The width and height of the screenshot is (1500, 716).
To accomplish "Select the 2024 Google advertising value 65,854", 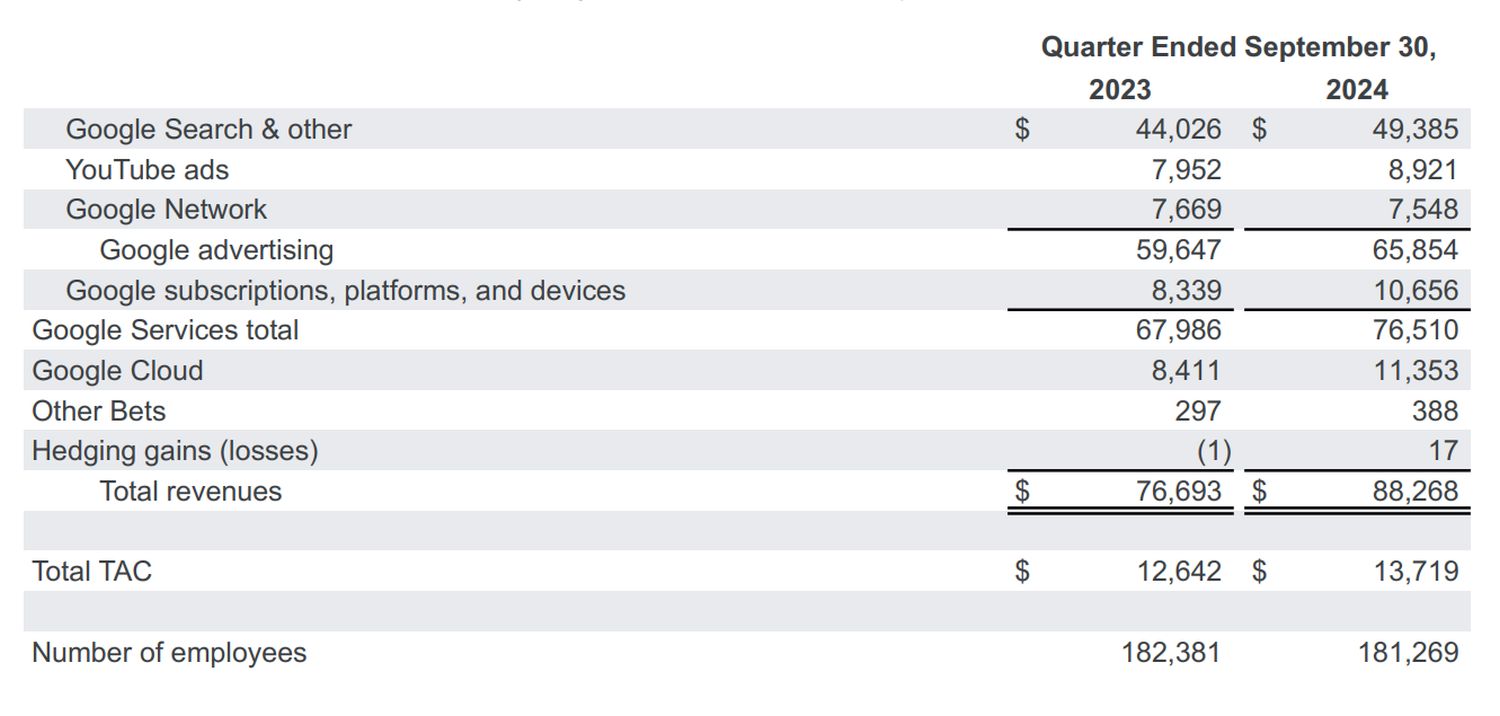I will coord(1415,250).
